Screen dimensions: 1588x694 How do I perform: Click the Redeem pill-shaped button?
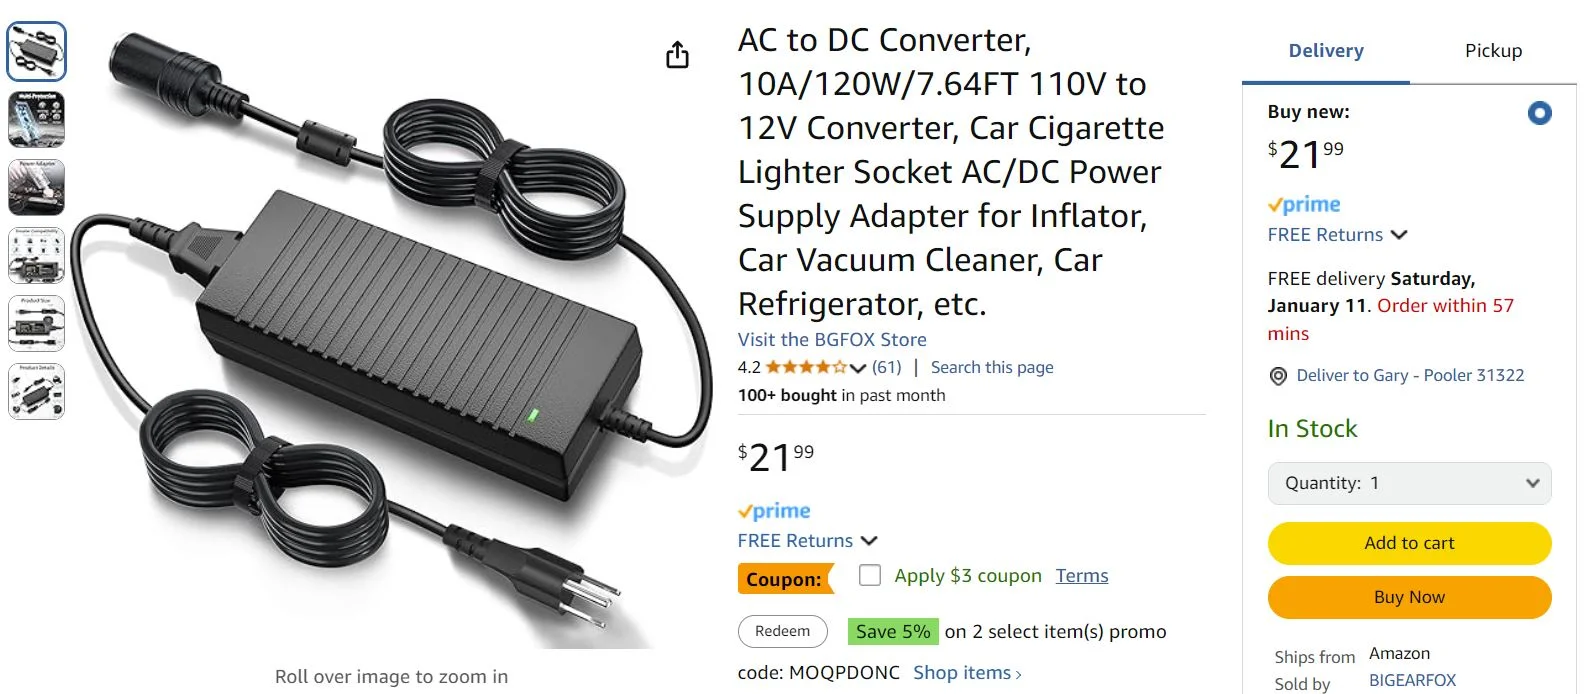(x=782, y=631)
